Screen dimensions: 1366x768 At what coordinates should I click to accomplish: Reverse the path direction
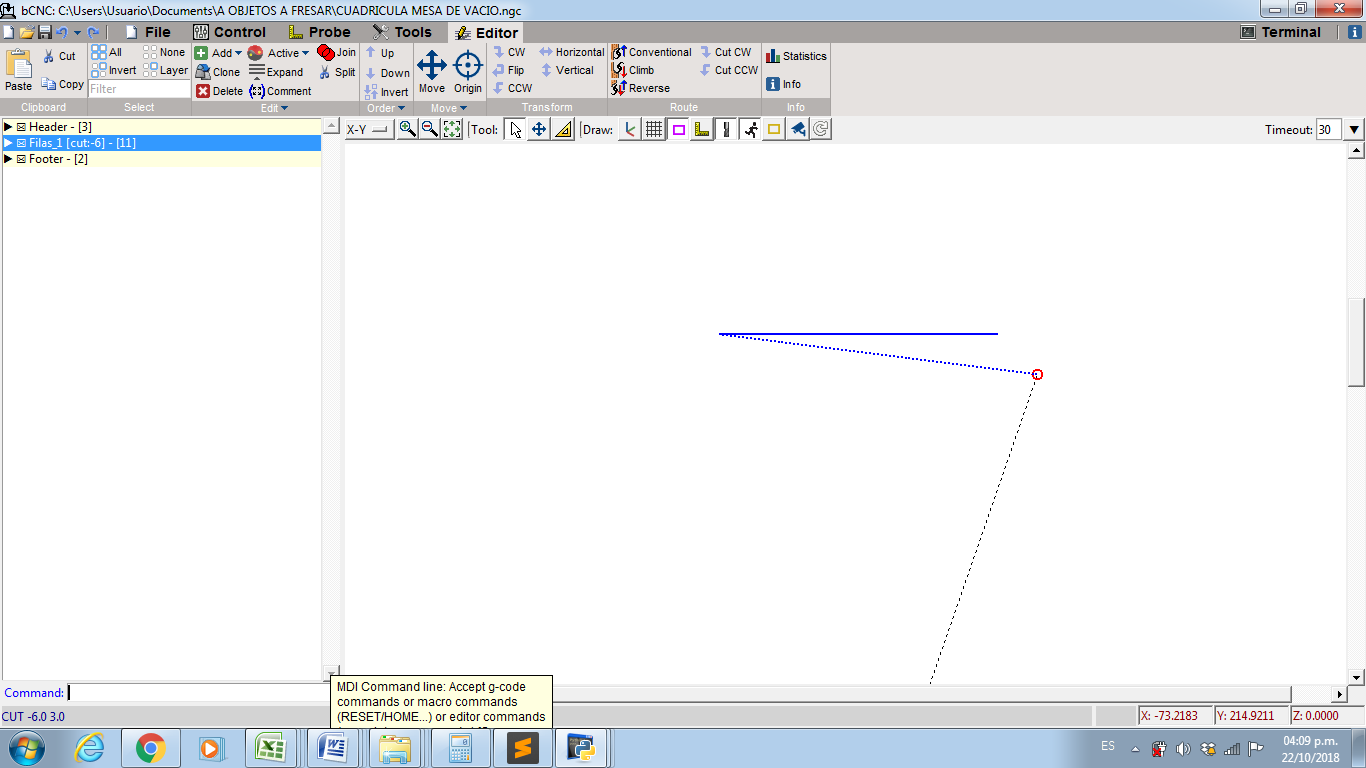click(x=640, y=88)
